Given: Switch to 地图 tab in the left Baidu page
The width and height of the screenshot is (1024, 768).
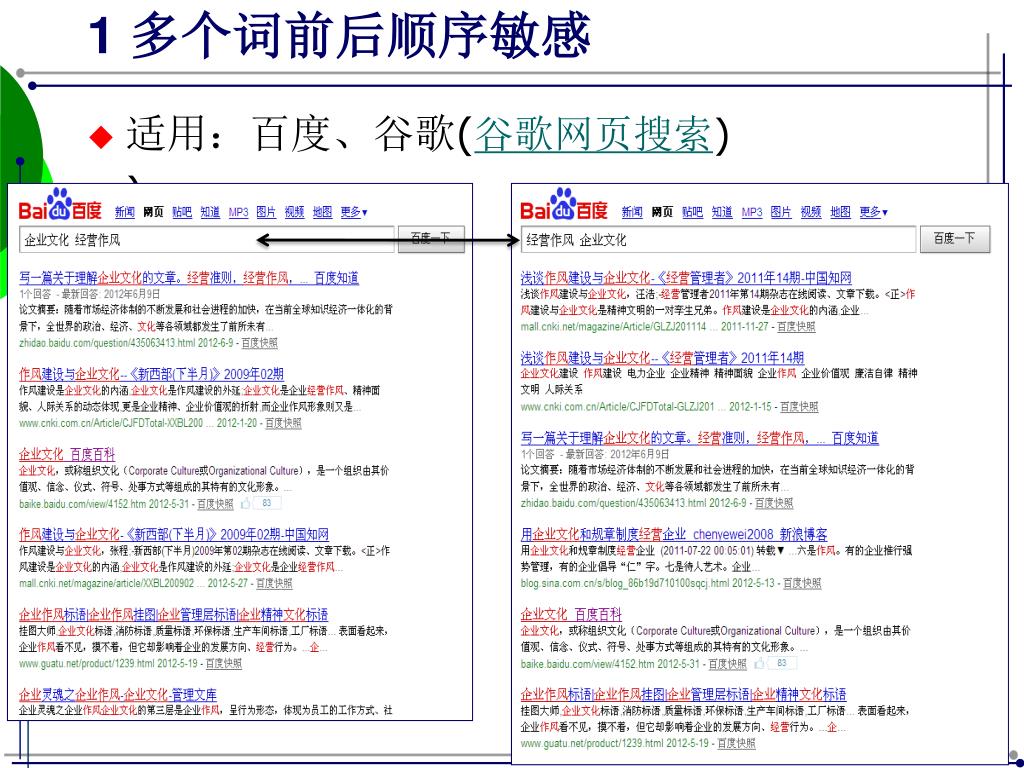Looking at the screenshot, I should click(323, 212).
